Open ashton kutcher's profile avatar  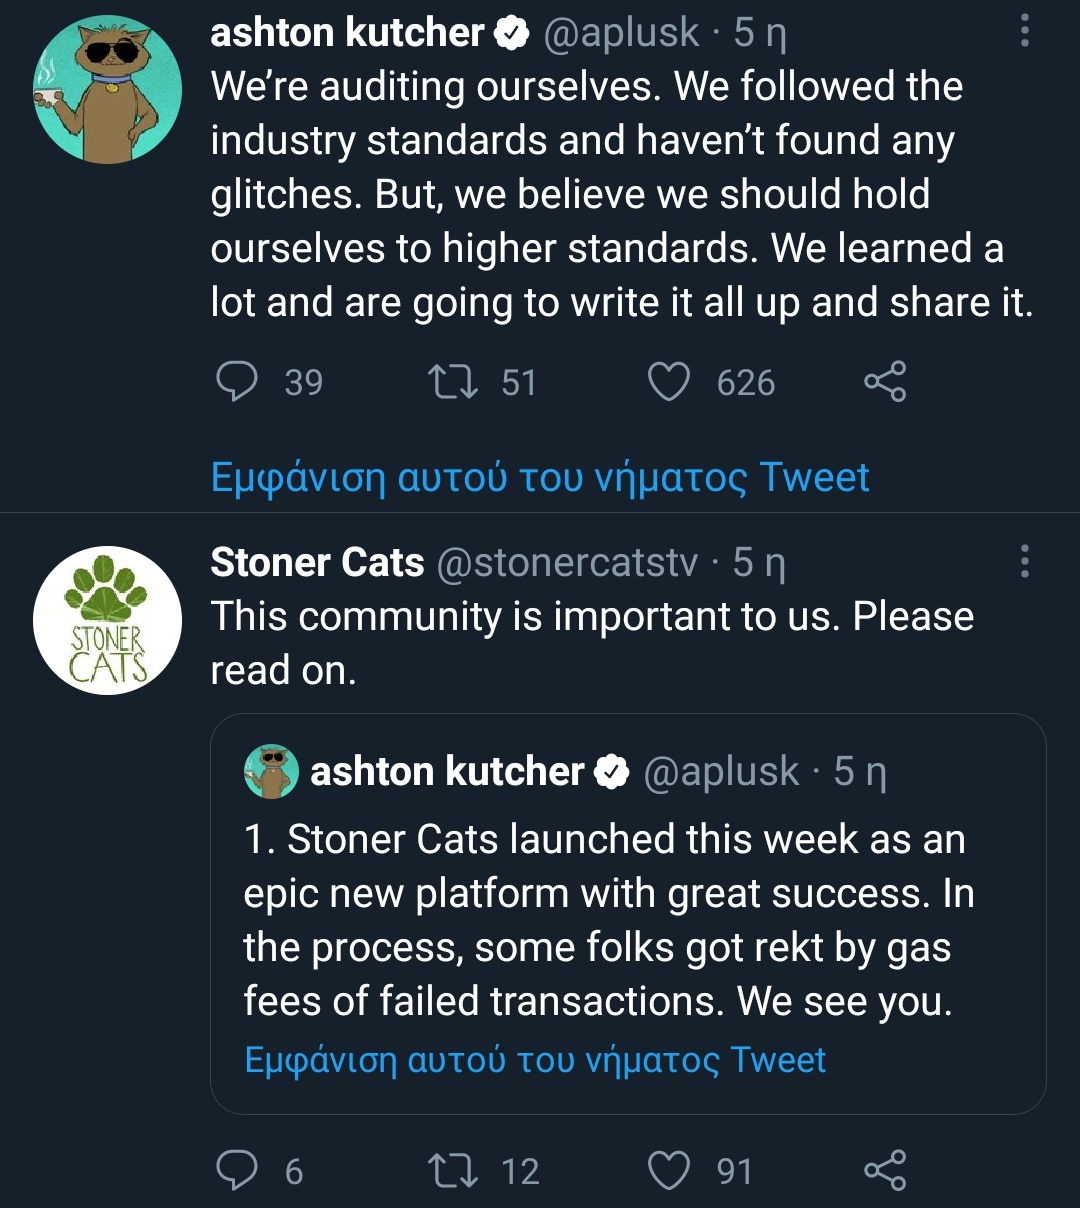pos(107,90)
